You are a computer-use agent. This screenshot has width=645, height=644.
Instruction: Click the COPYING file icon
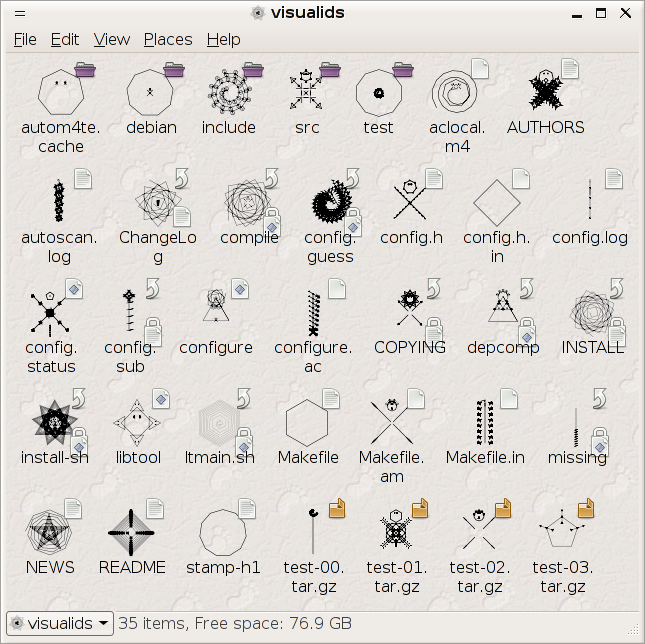point(410,307)
